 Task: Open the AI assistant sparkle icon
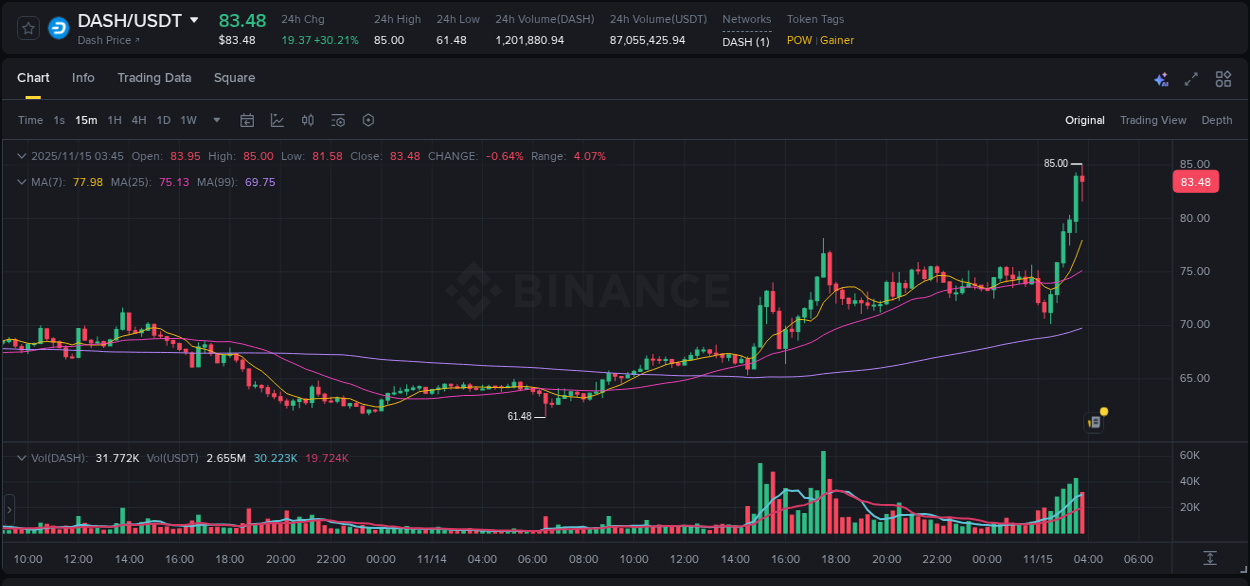click(1161, 78)
